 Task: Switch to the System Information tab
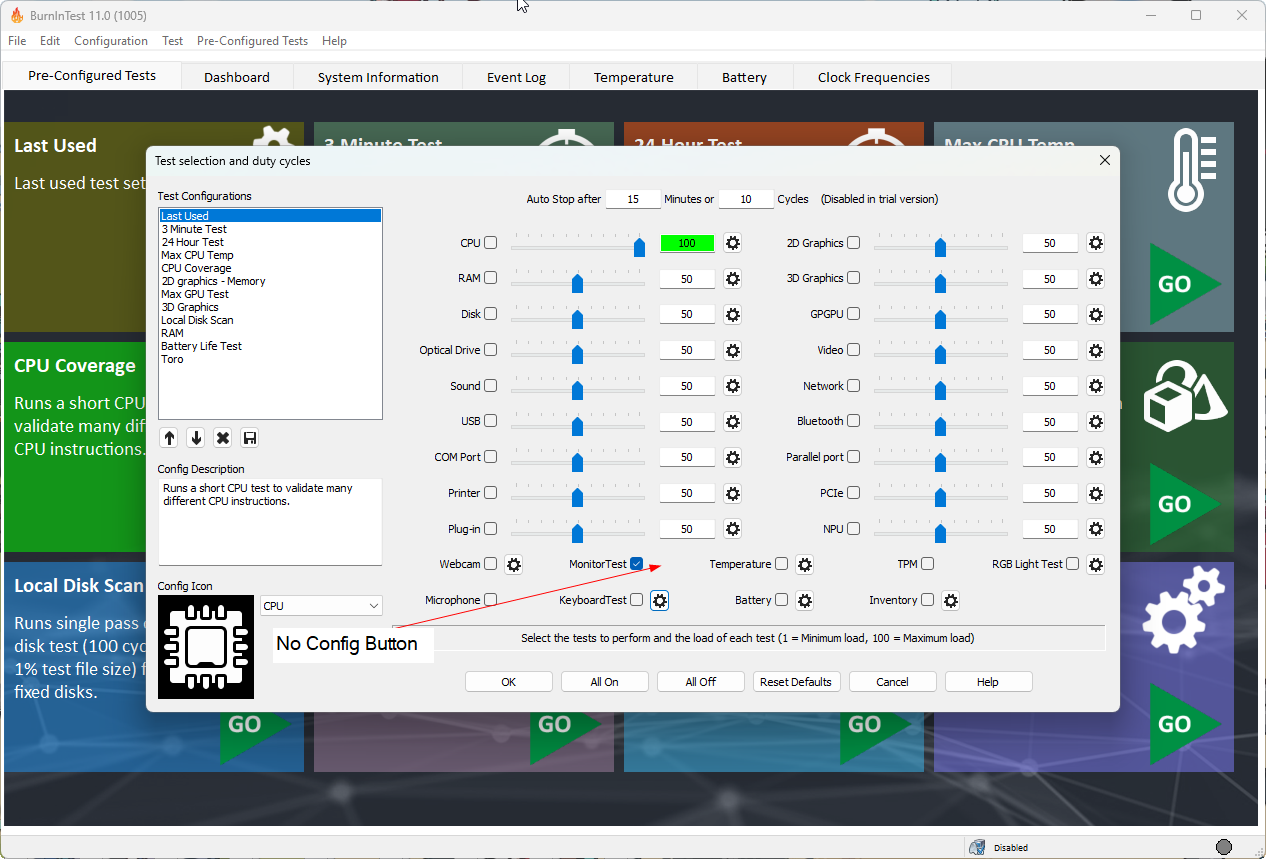pyautogui.click(x=378, y=77)
